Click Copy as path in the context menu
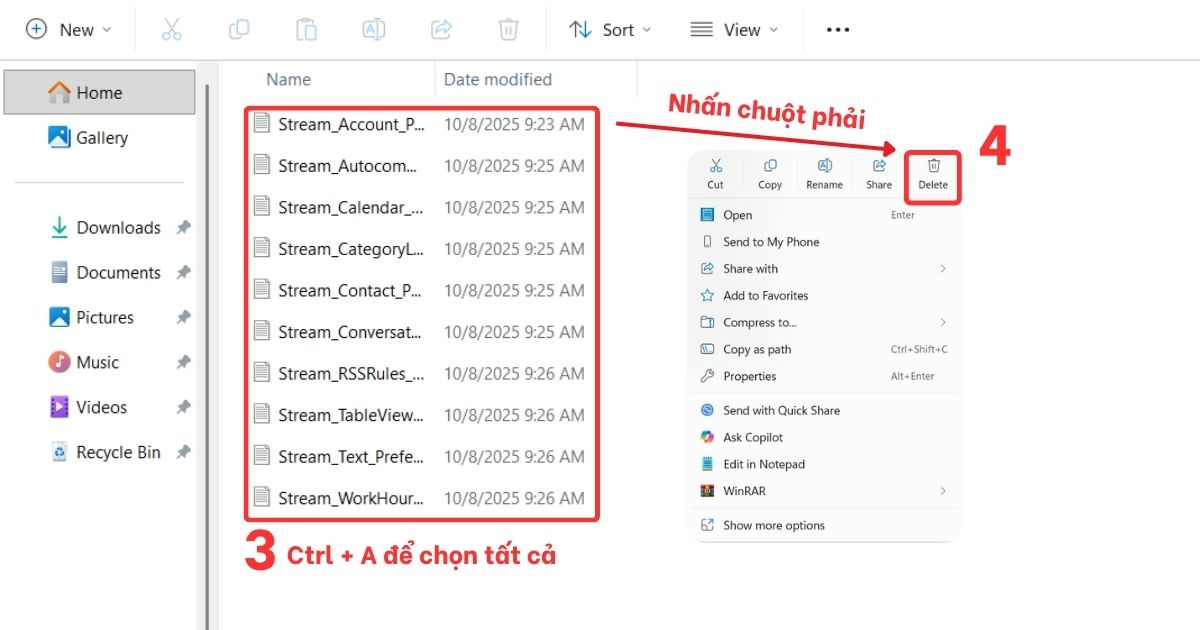Image resolution: width=1200 pixels, height=630 pixels. (x=759, y=349)
